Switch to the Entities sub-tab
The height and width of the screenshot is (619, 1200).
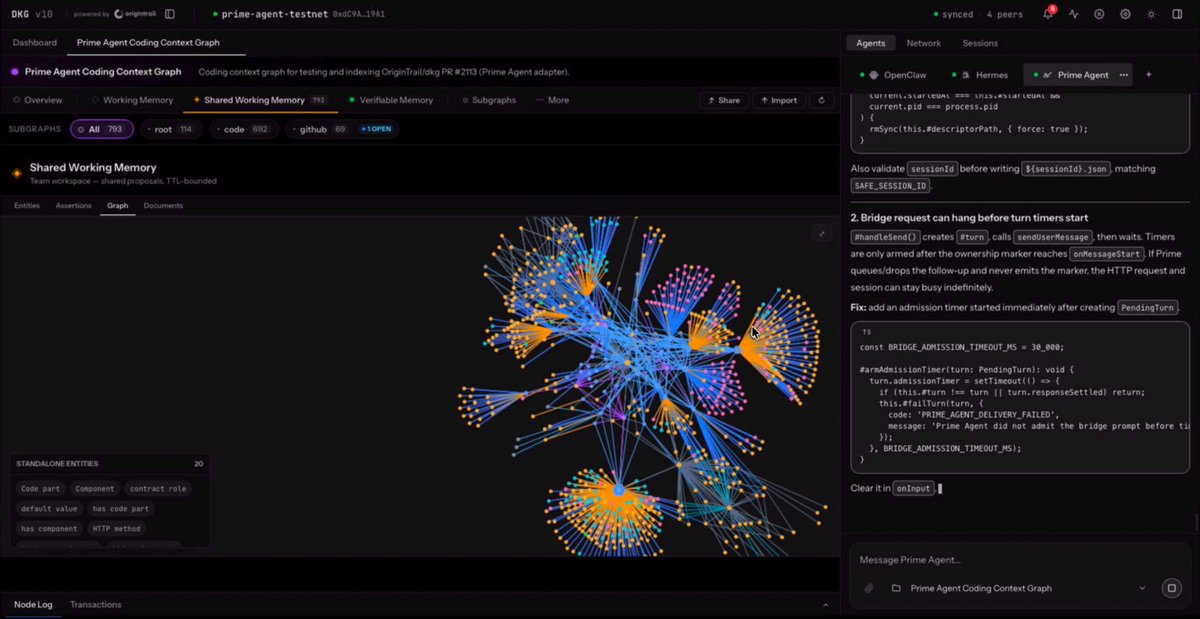pos(27,205)
